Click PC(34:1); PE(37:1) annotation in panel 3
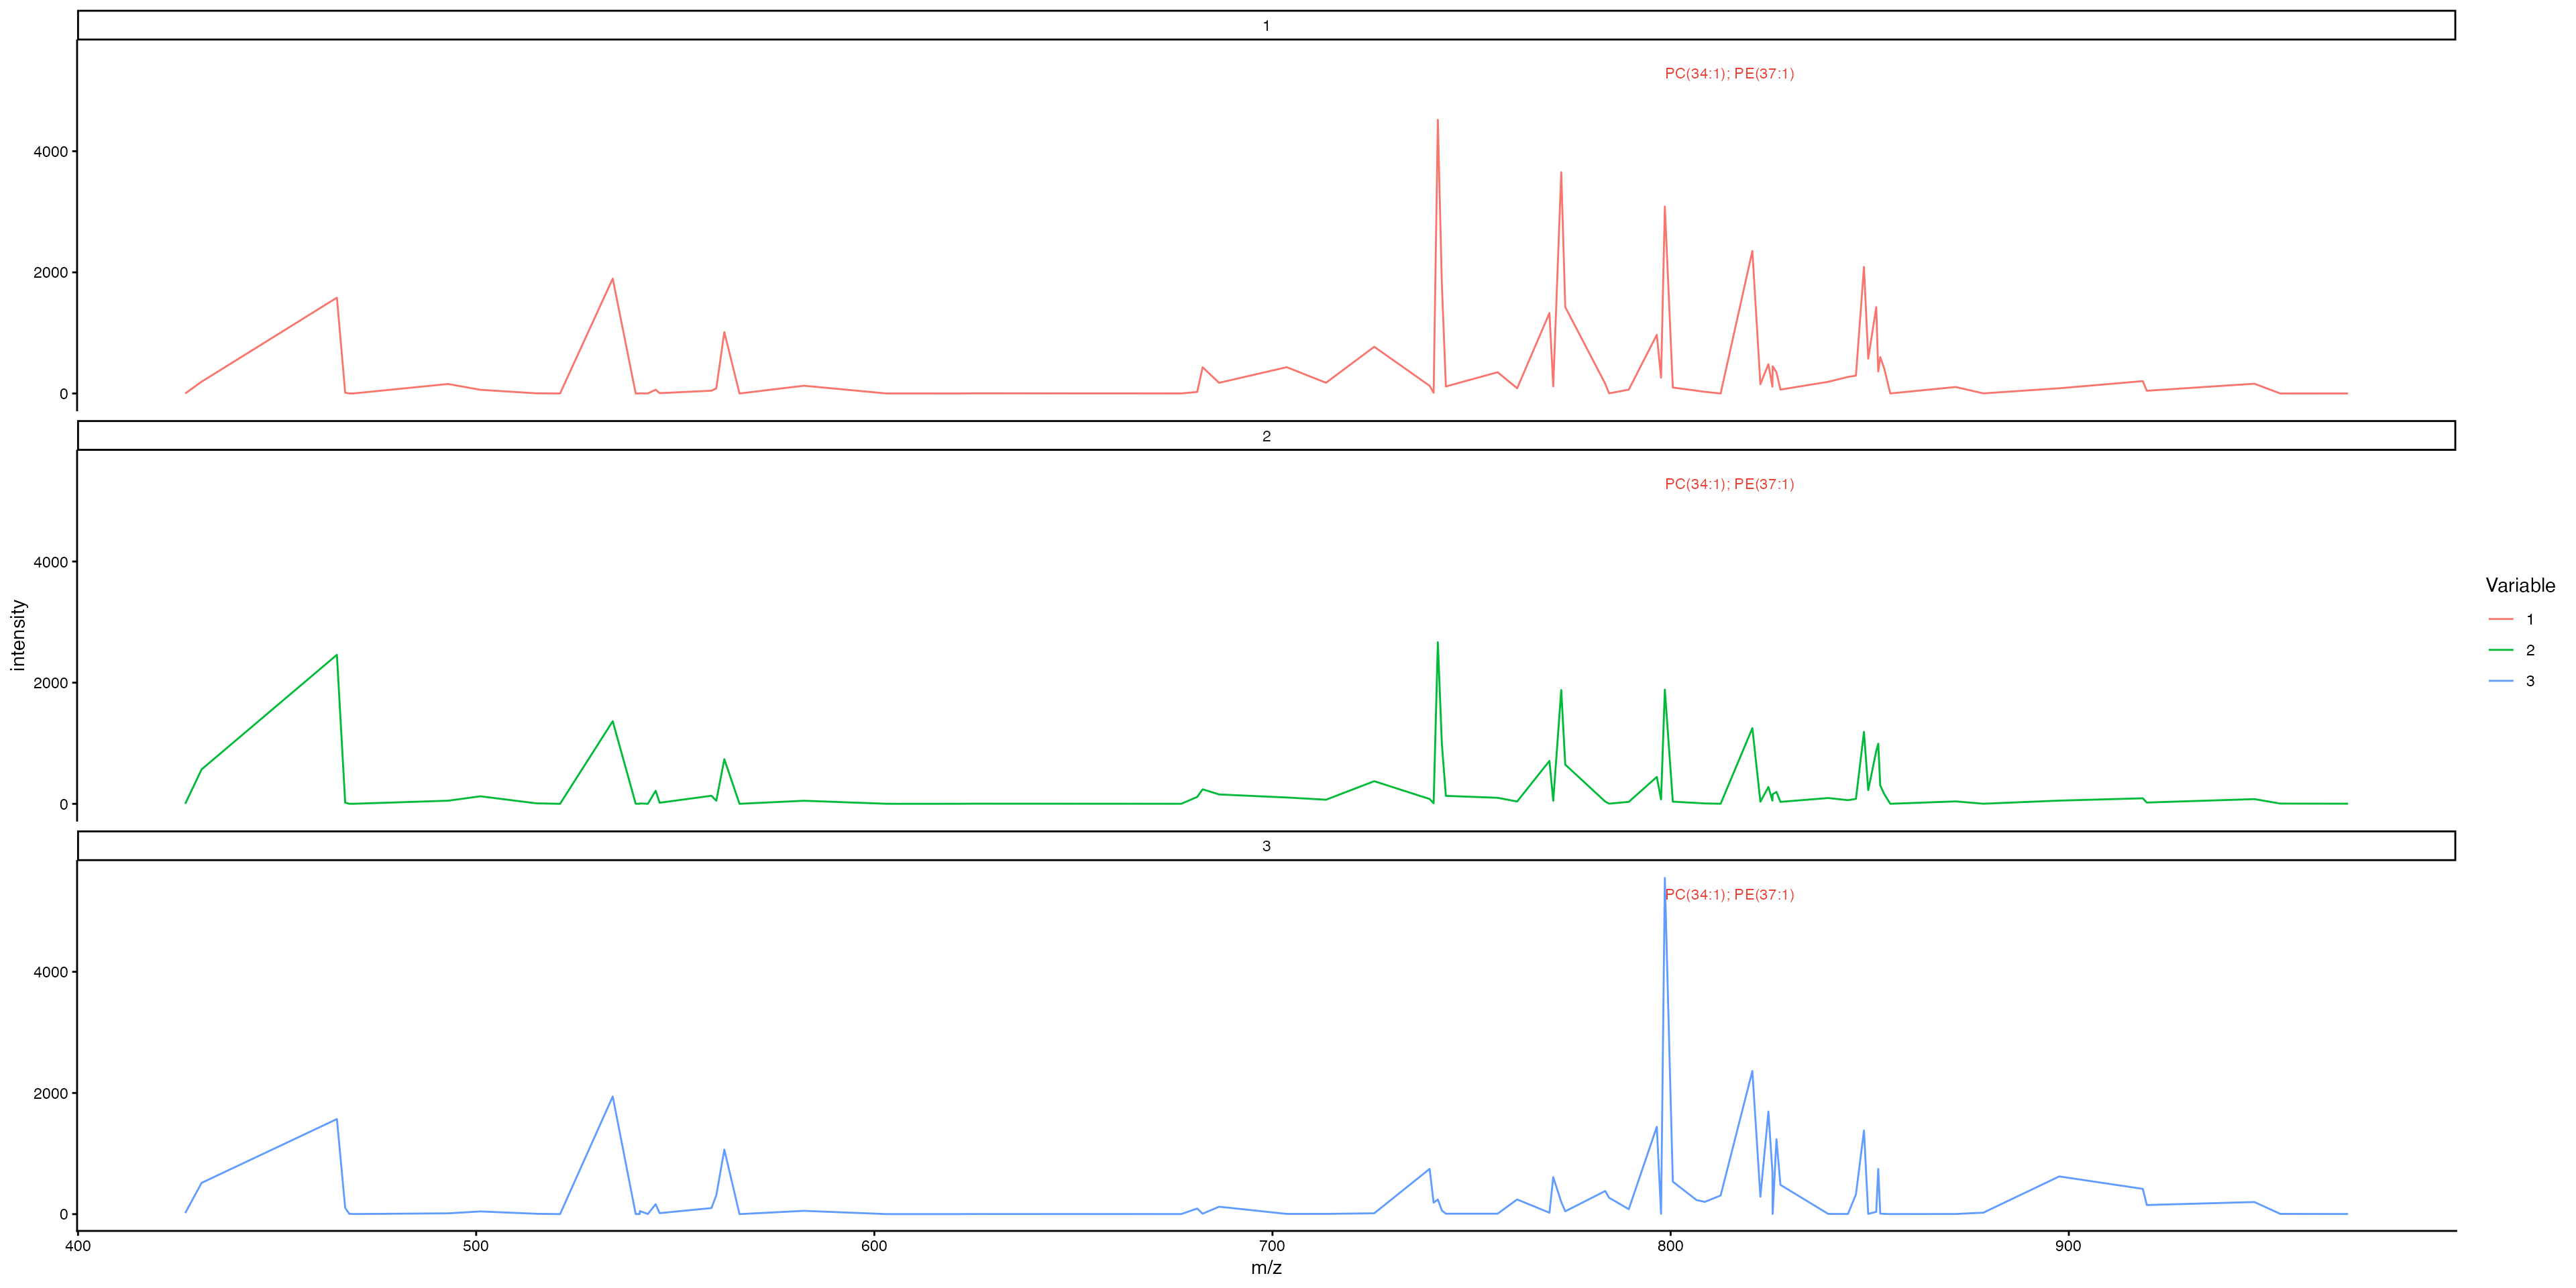This screenshot has height=1288, width=2576. point(1729,895)
